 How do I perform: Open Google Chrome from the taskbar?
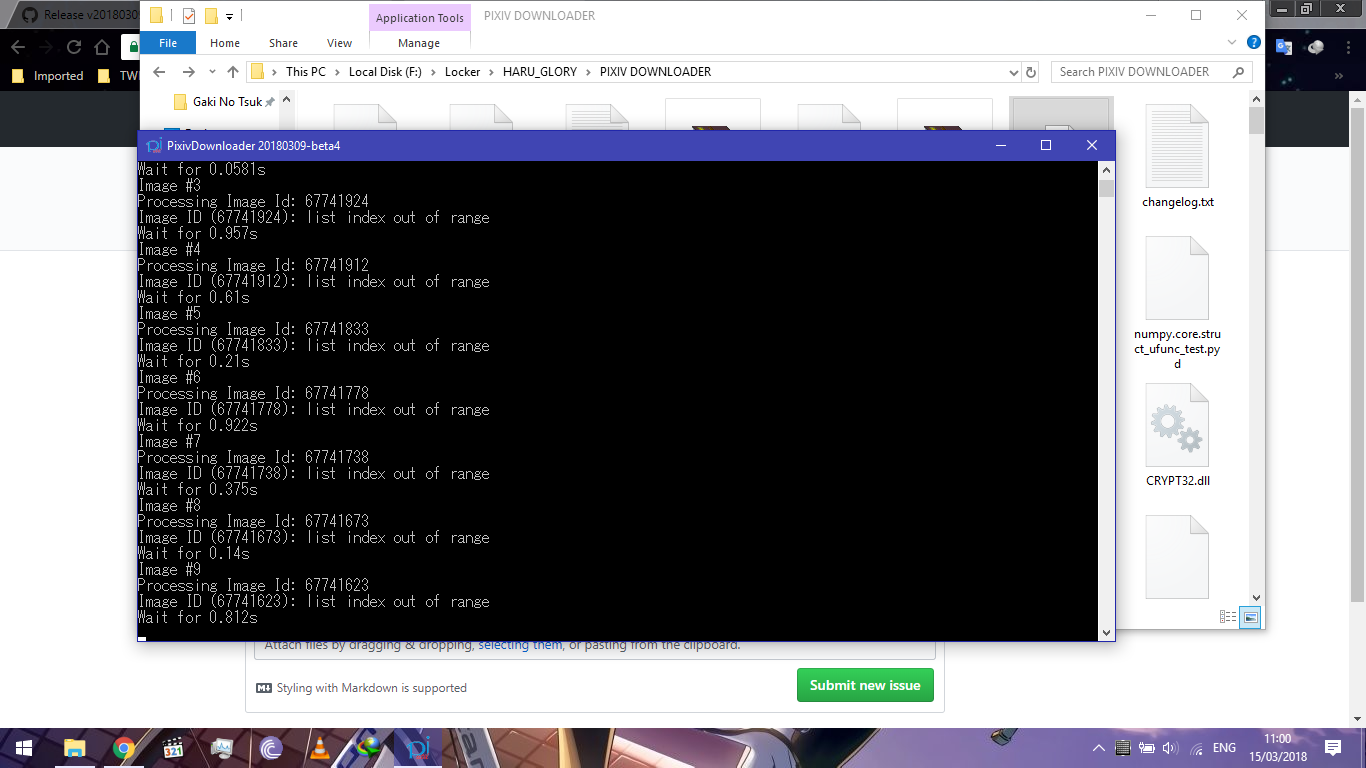122,747
